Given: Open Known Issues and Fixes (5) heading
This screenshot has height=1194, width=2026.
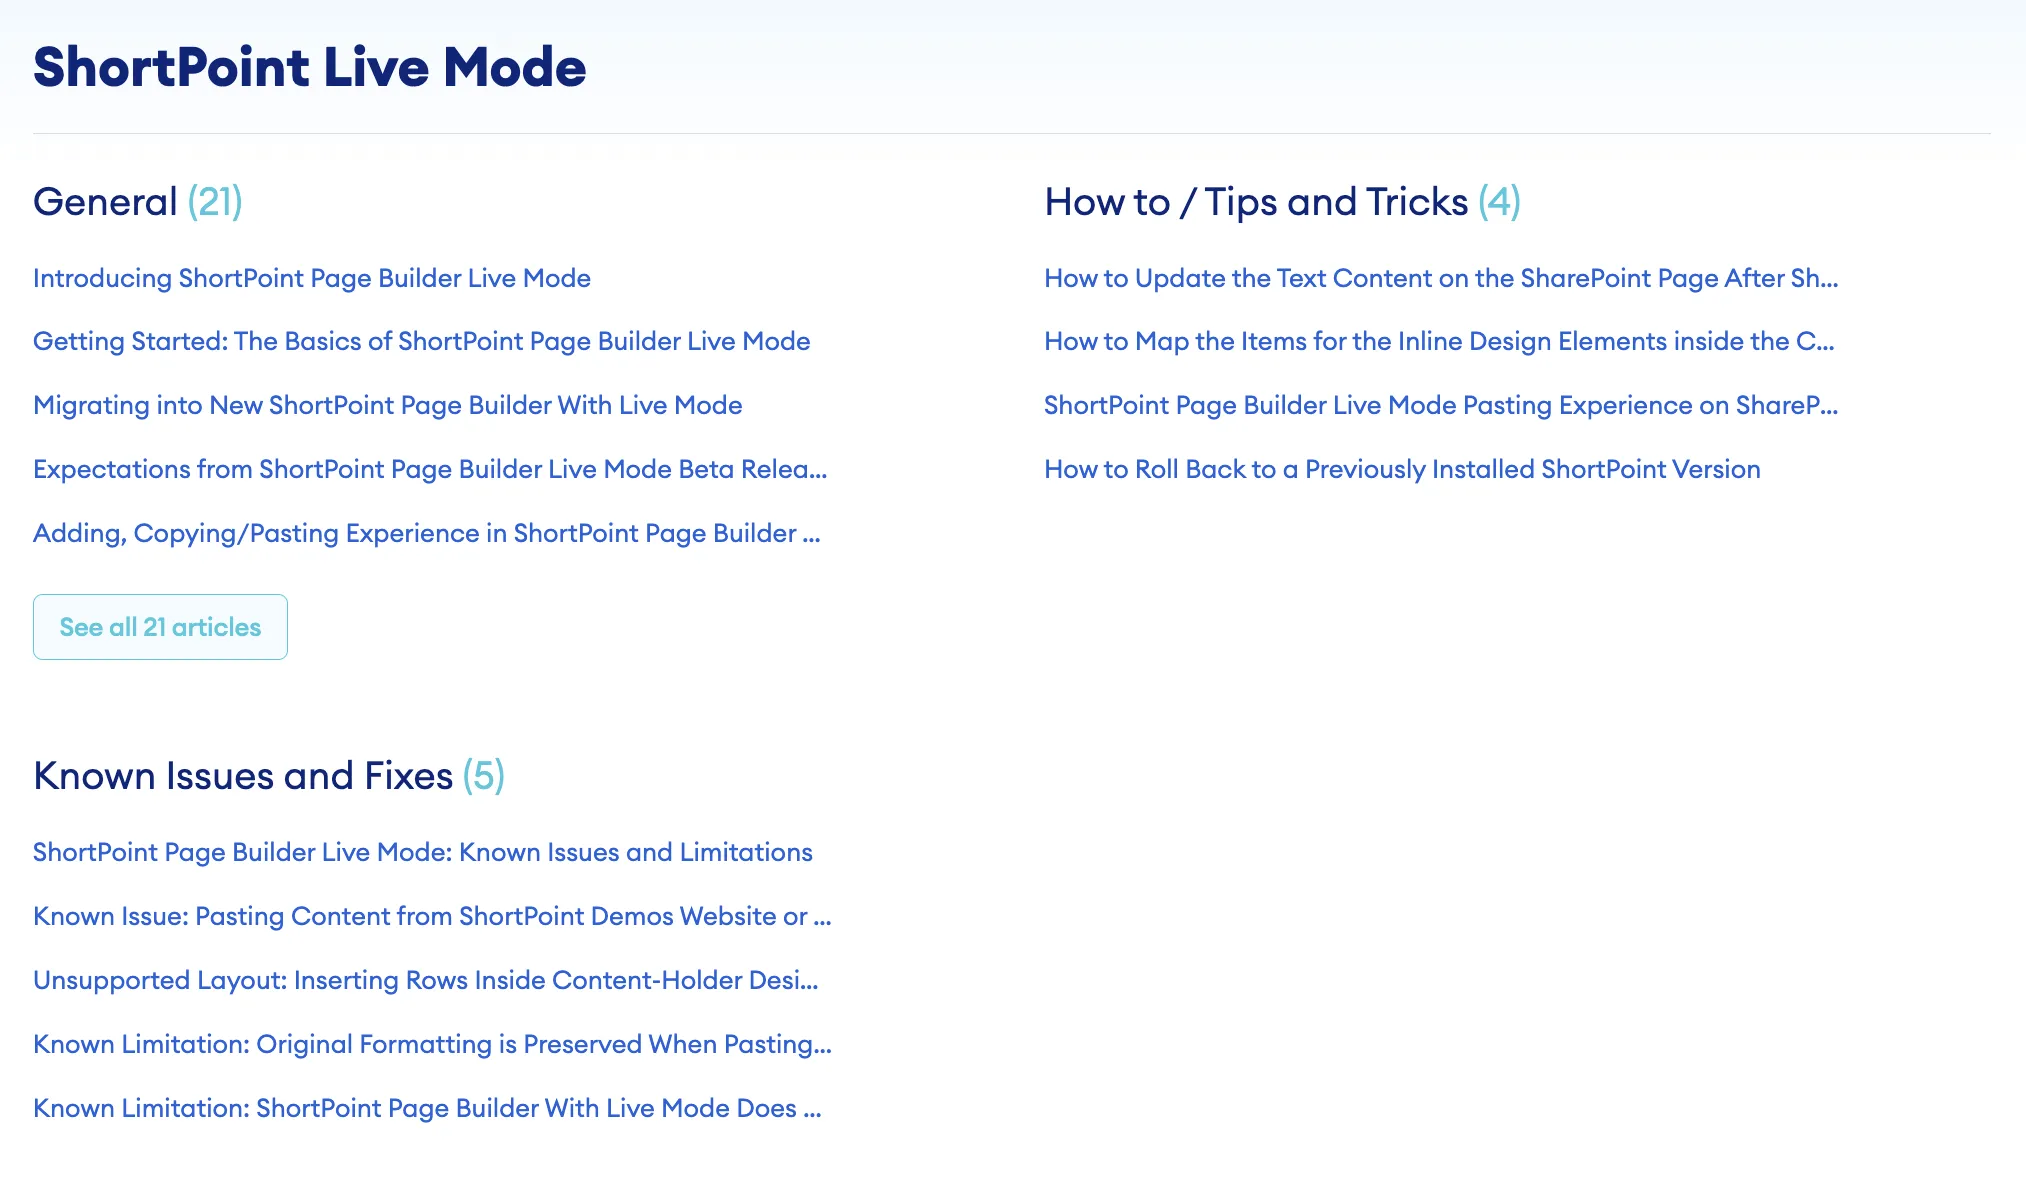Looking at the screenshot, I should [x=269, y=776].
